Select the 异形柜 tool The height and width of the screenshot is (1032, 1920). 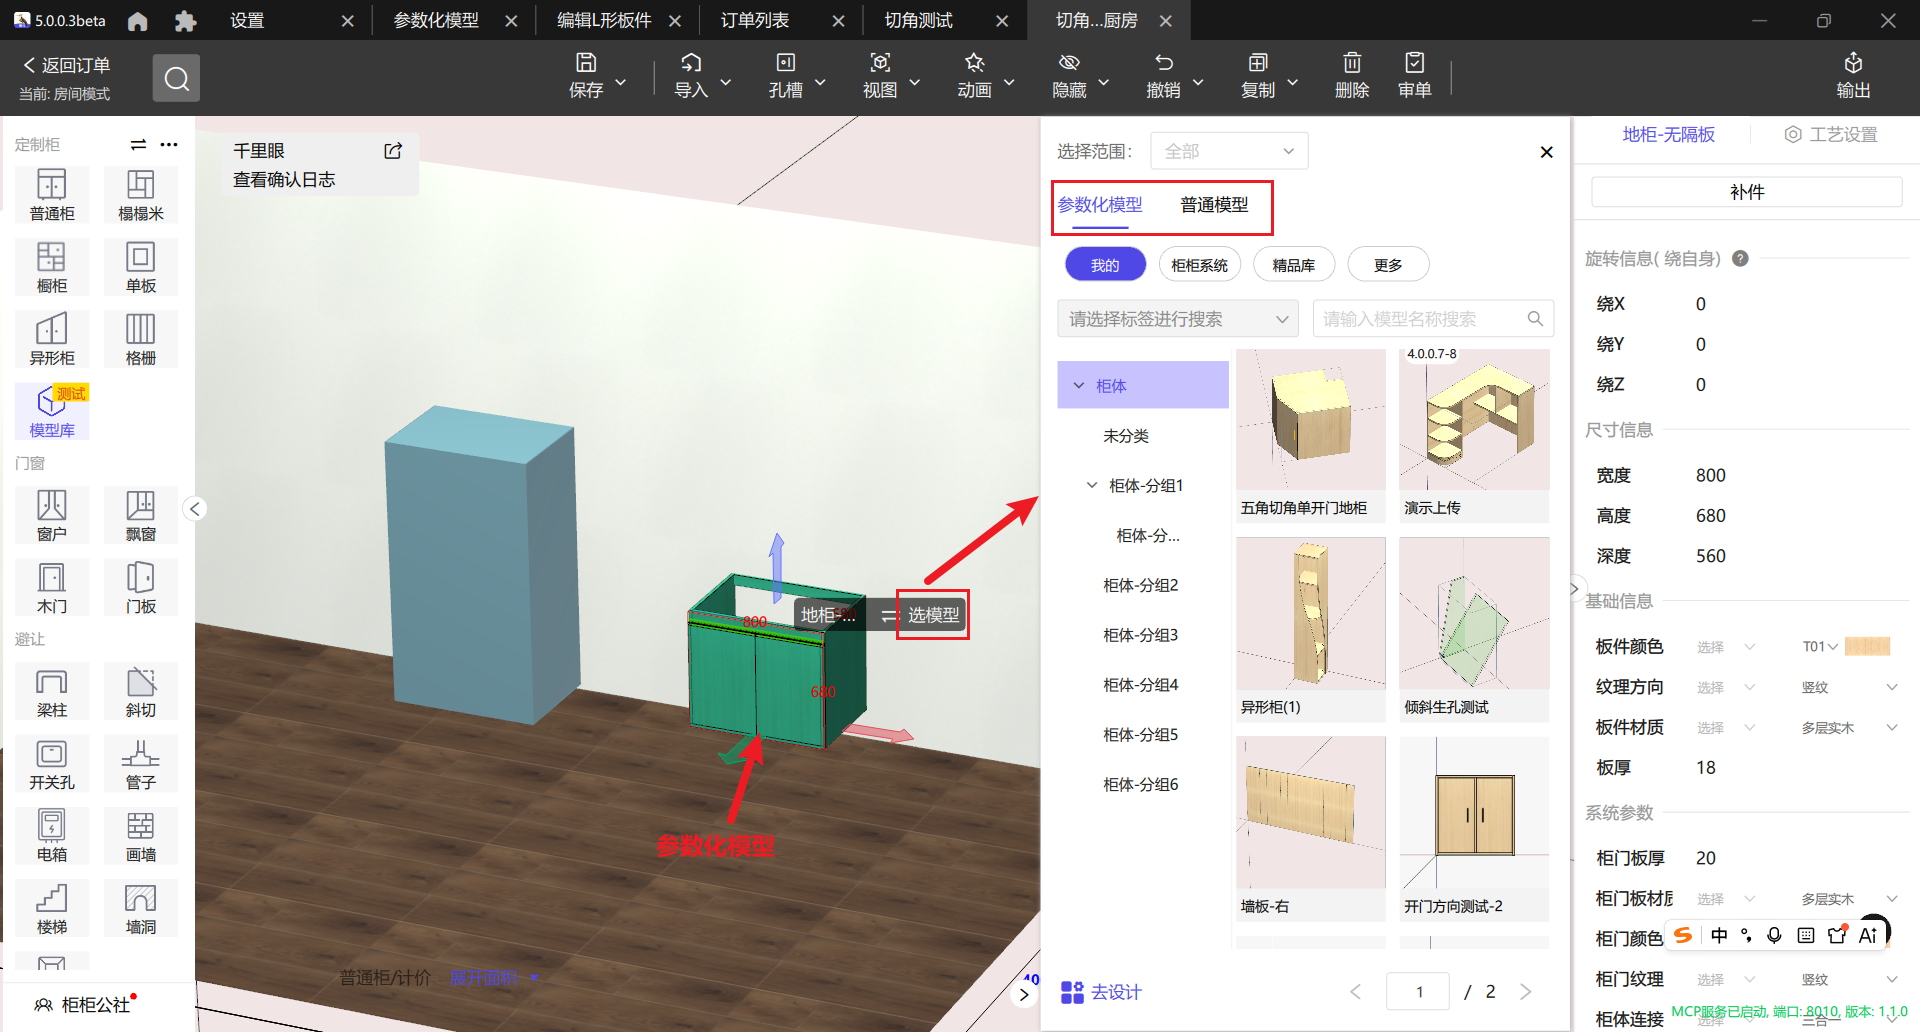click(x=52, y=339)
